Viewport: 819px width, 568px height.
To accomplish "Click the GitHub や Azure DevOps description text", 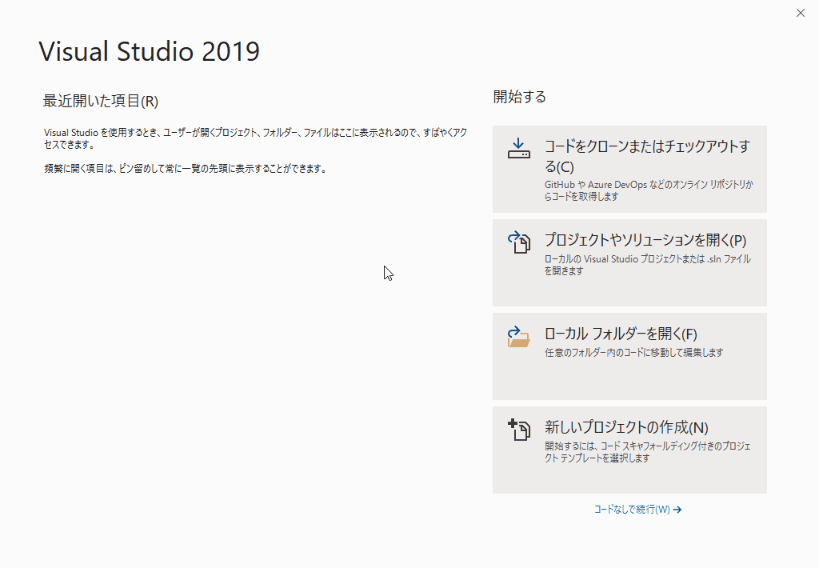I will [649, 190].
